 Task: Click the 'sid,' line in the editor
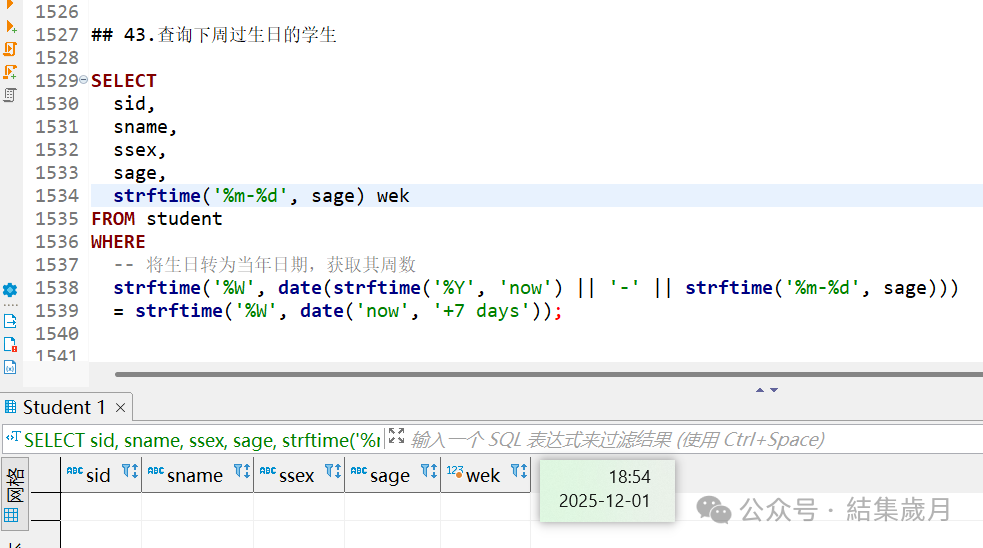(x=134, y=103)
